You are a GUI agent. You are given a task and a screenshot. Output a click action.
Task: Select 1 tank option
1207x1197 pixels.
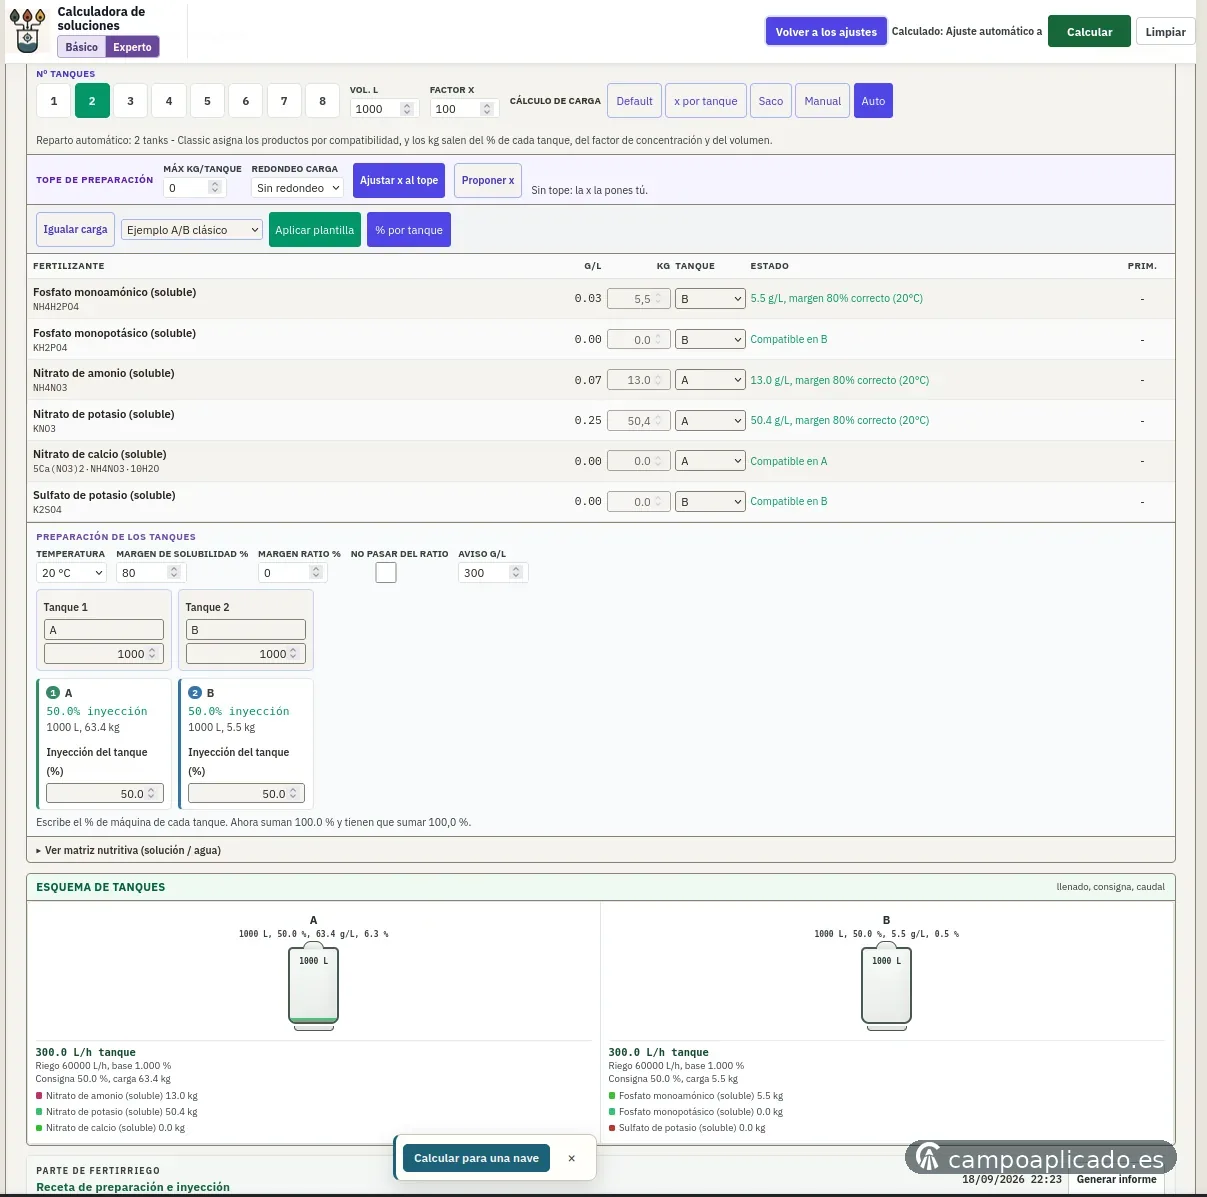click(54, 101)
